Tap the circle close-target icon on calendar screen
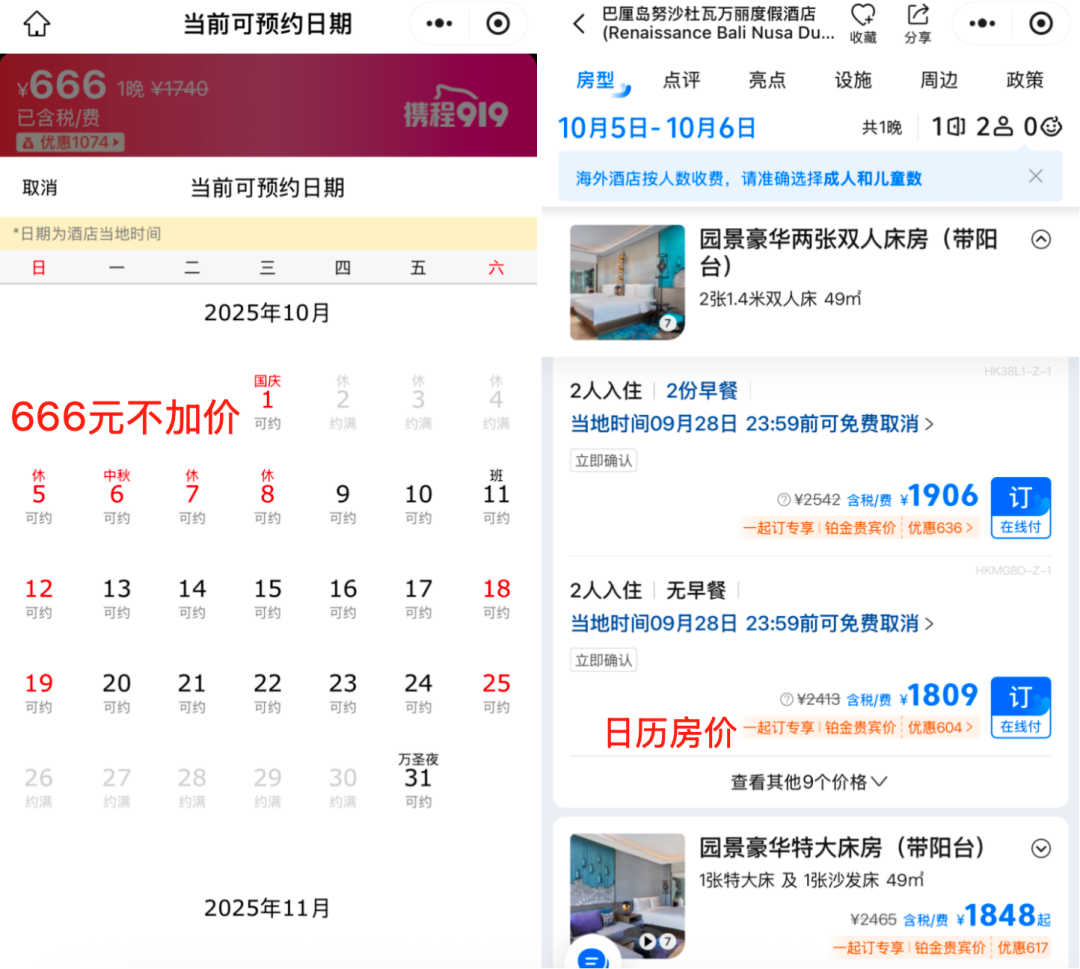The width and height of the screenshot is (1080, 969). pos(498,23)
